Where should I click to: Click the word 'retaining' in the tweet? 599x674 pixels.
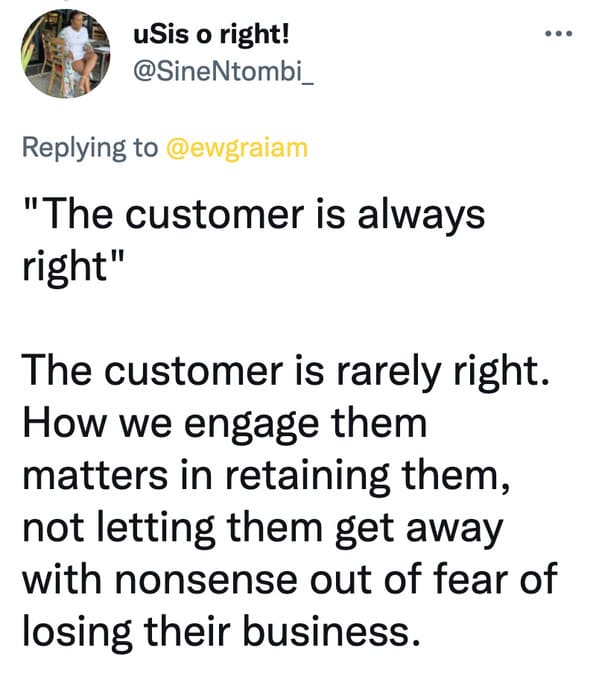[308, 477]
